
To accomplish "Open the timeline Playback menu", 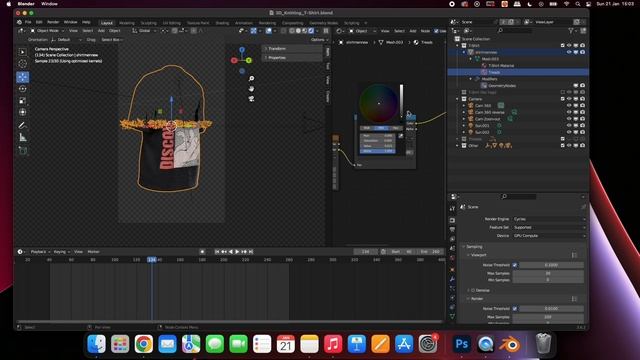I will pos(40,252).
